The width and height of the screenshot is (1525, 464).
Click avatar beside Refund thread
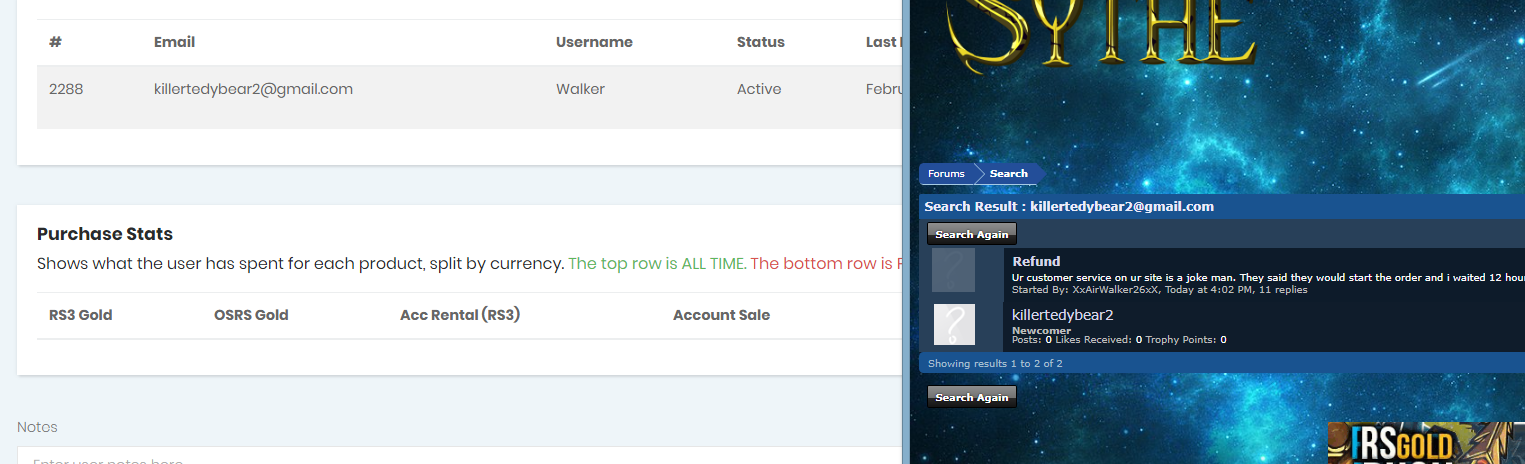click(953, 270)
